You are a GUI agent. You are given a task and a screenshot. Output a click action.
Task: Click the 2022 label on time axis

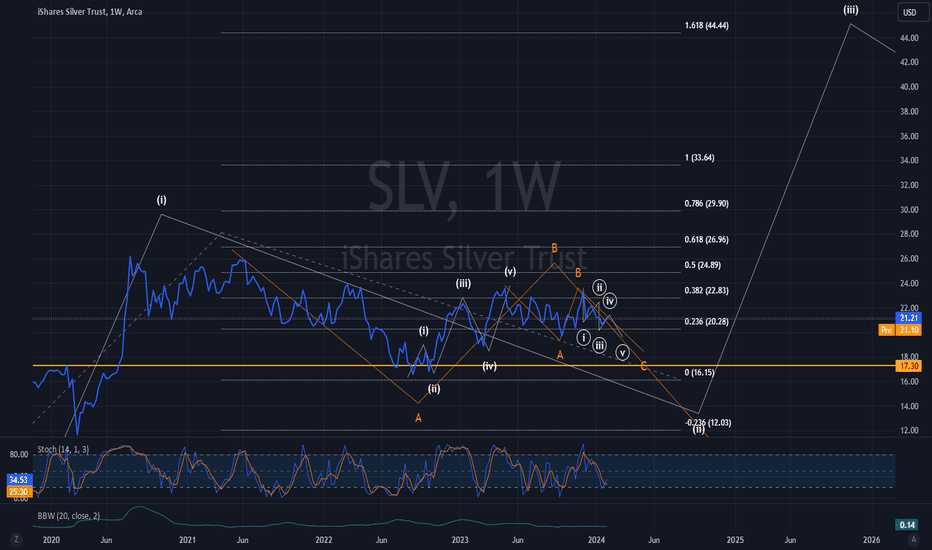pos(323,540)
